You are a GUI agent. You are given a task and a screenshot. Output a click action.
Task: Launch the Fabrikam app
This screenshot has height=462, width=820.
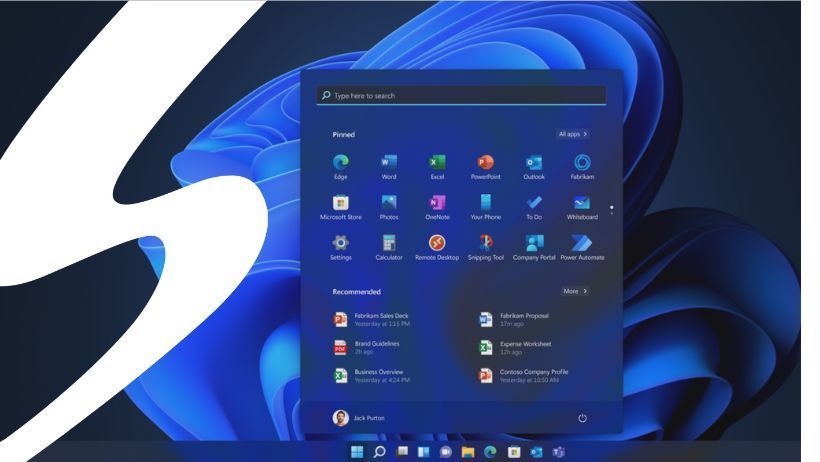pyautogui.click(x=582, y=167)
